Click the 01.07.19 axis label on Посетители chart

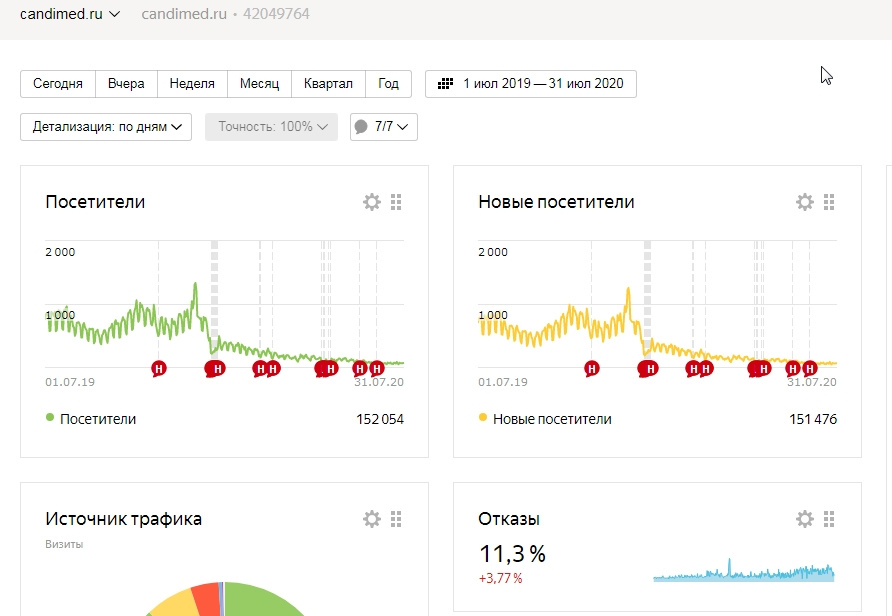(70, 382)
